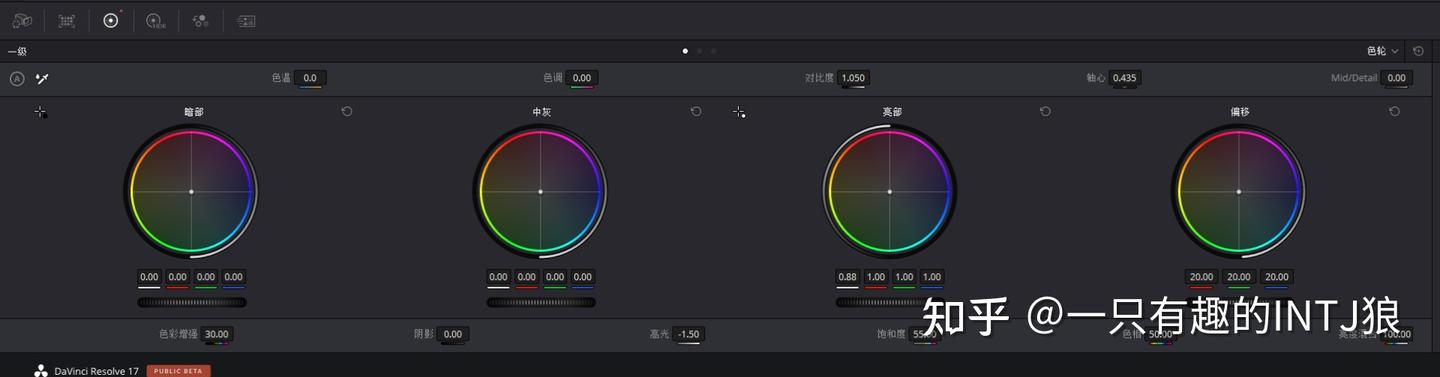The image size is (1440, 377).
Task: Click the 中灰 luminance value 0.00
Action: click(498, 277)
